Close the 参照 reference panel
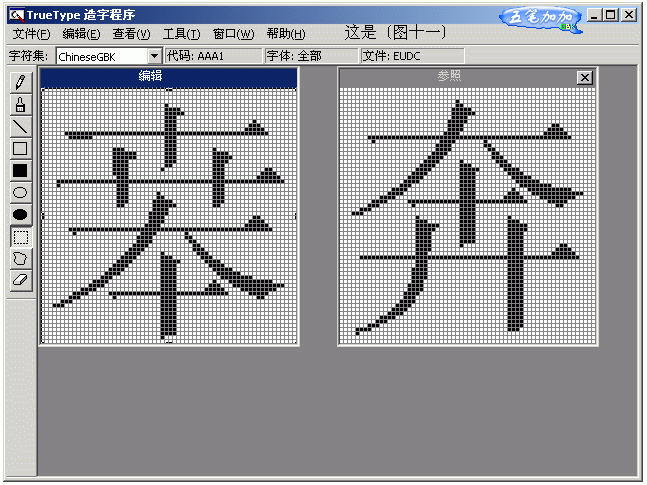The height and width of the screenshot is (485, 647). point(585,77)
